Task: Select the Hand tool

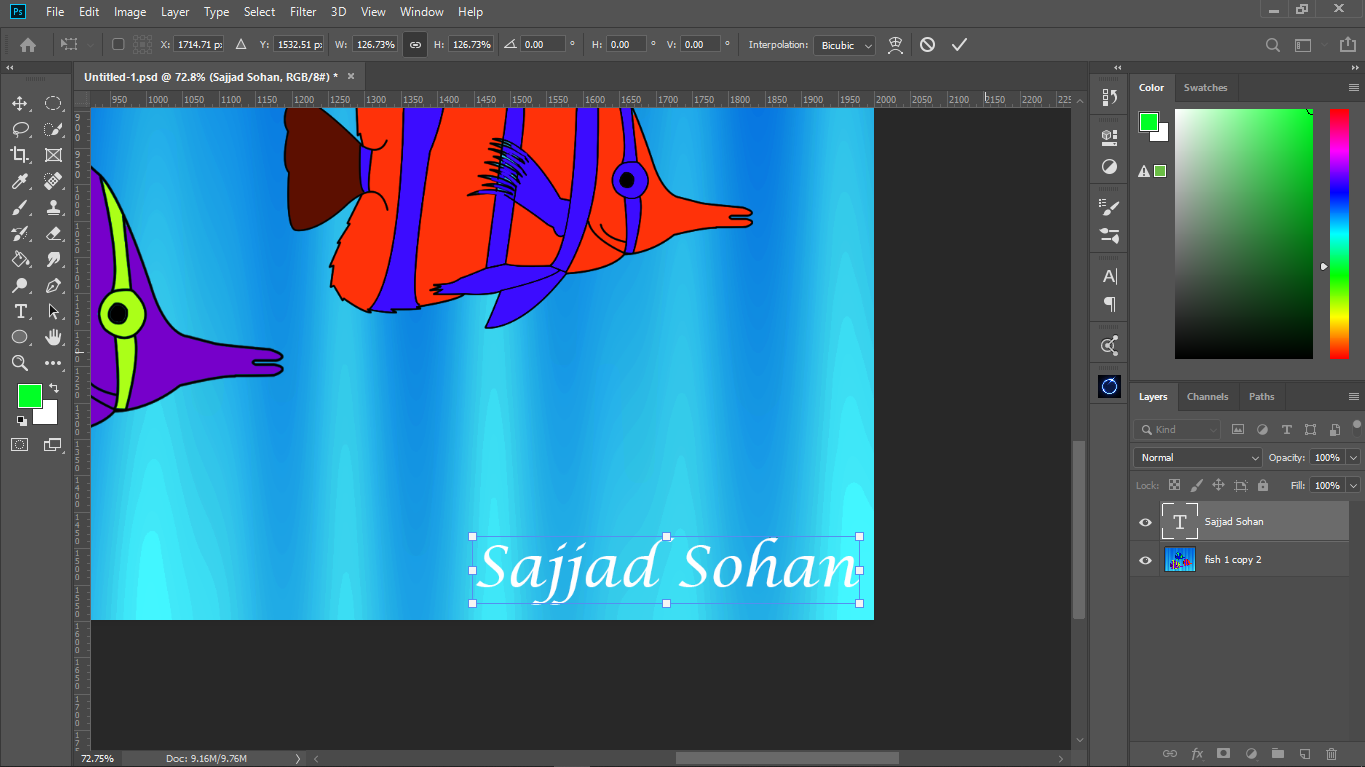Action: point(53,337)
